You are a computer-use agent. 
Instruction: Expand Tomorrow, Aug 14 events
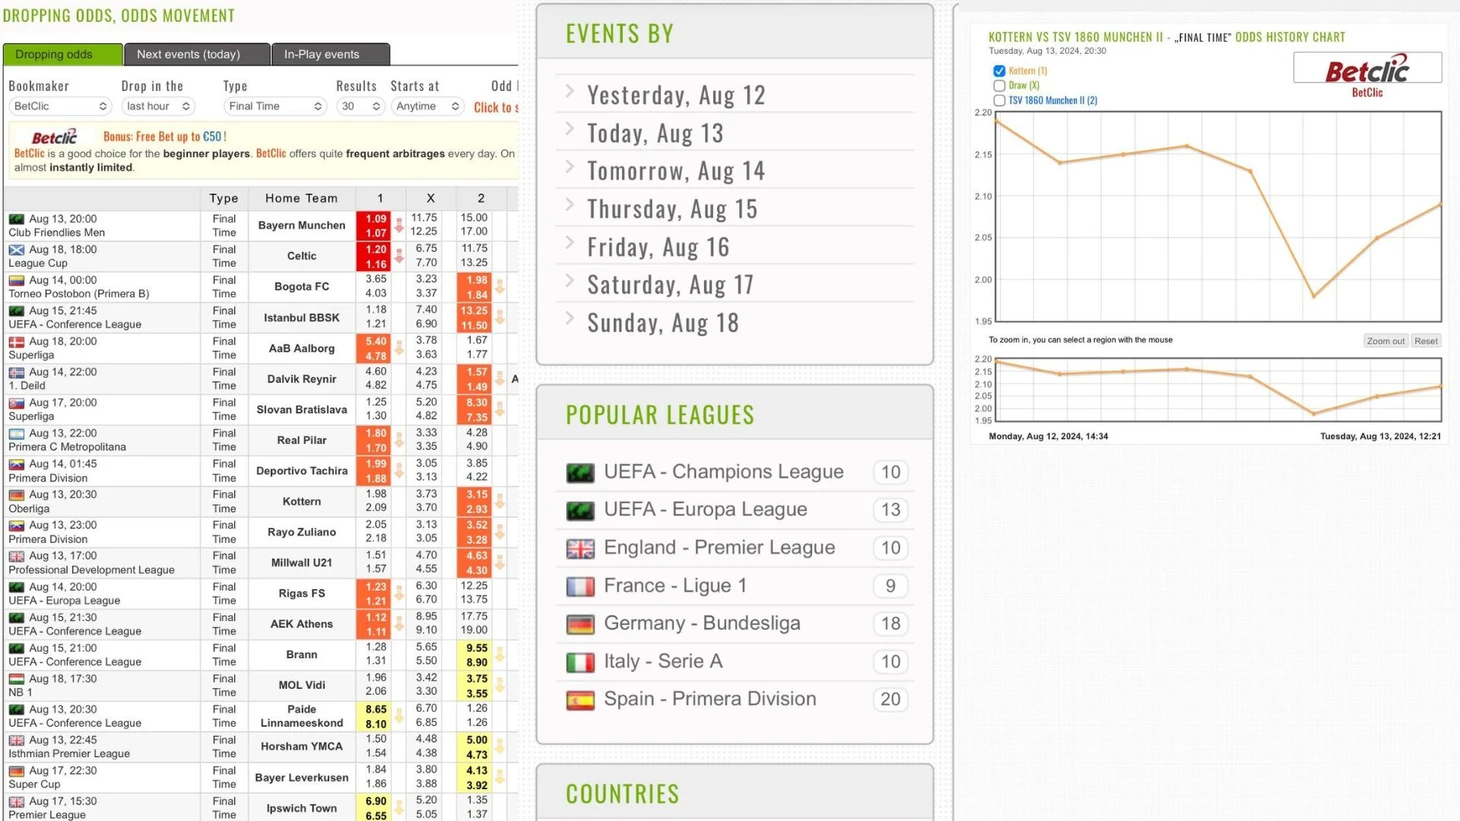676,170
